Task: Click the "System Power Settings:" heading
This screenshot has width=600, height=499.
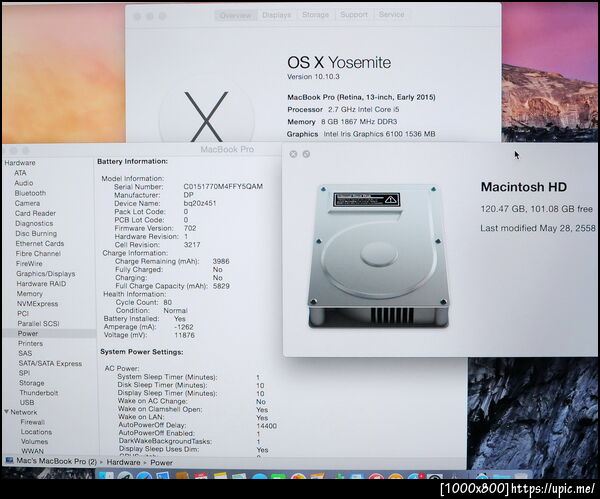Action: [x=142, y=352]
